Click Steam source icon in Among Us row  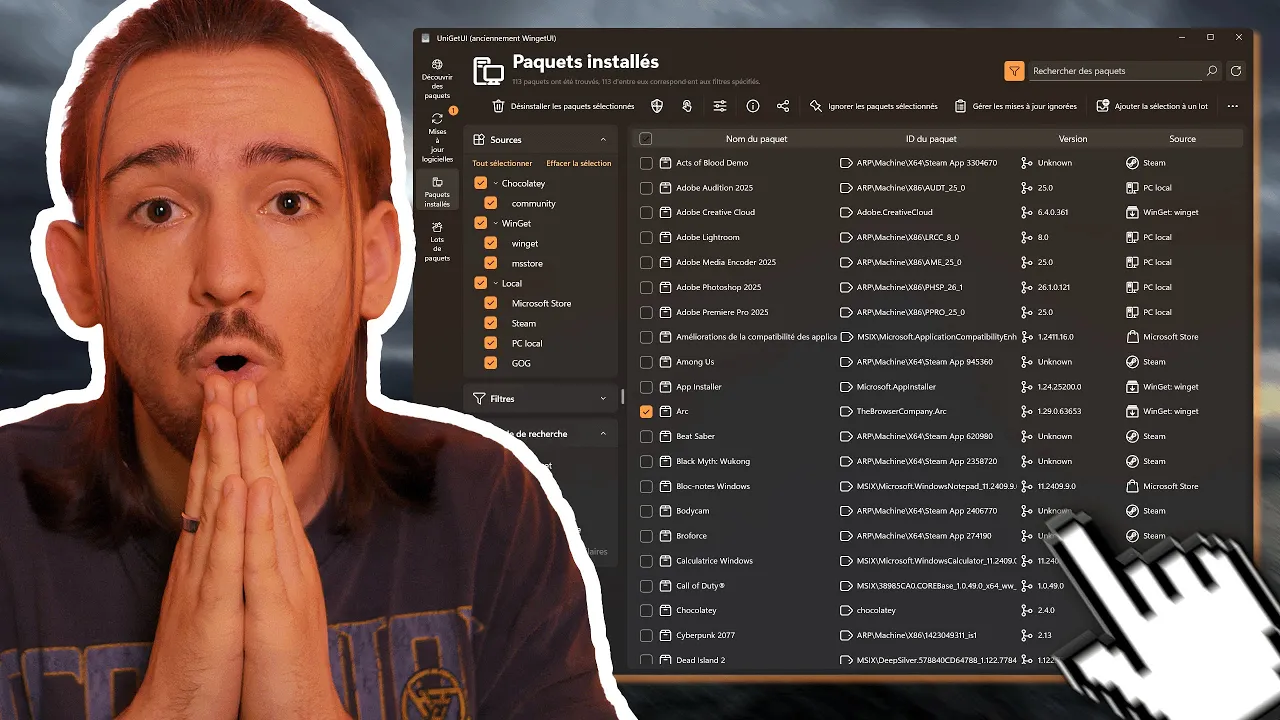1132,362
